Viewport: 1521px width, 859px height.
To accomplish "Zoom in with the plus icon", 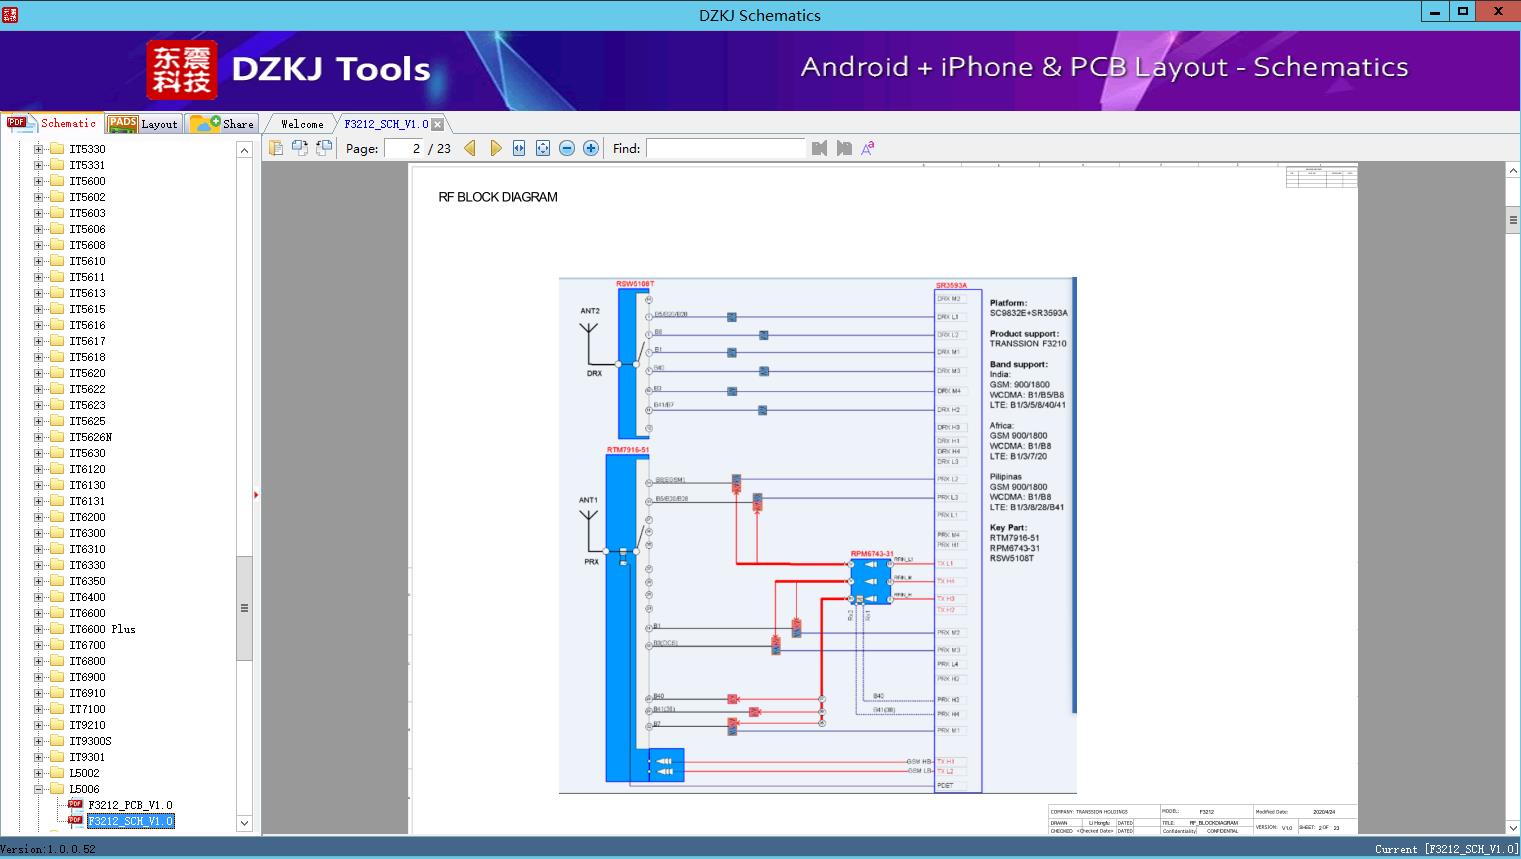I will 591,148.
